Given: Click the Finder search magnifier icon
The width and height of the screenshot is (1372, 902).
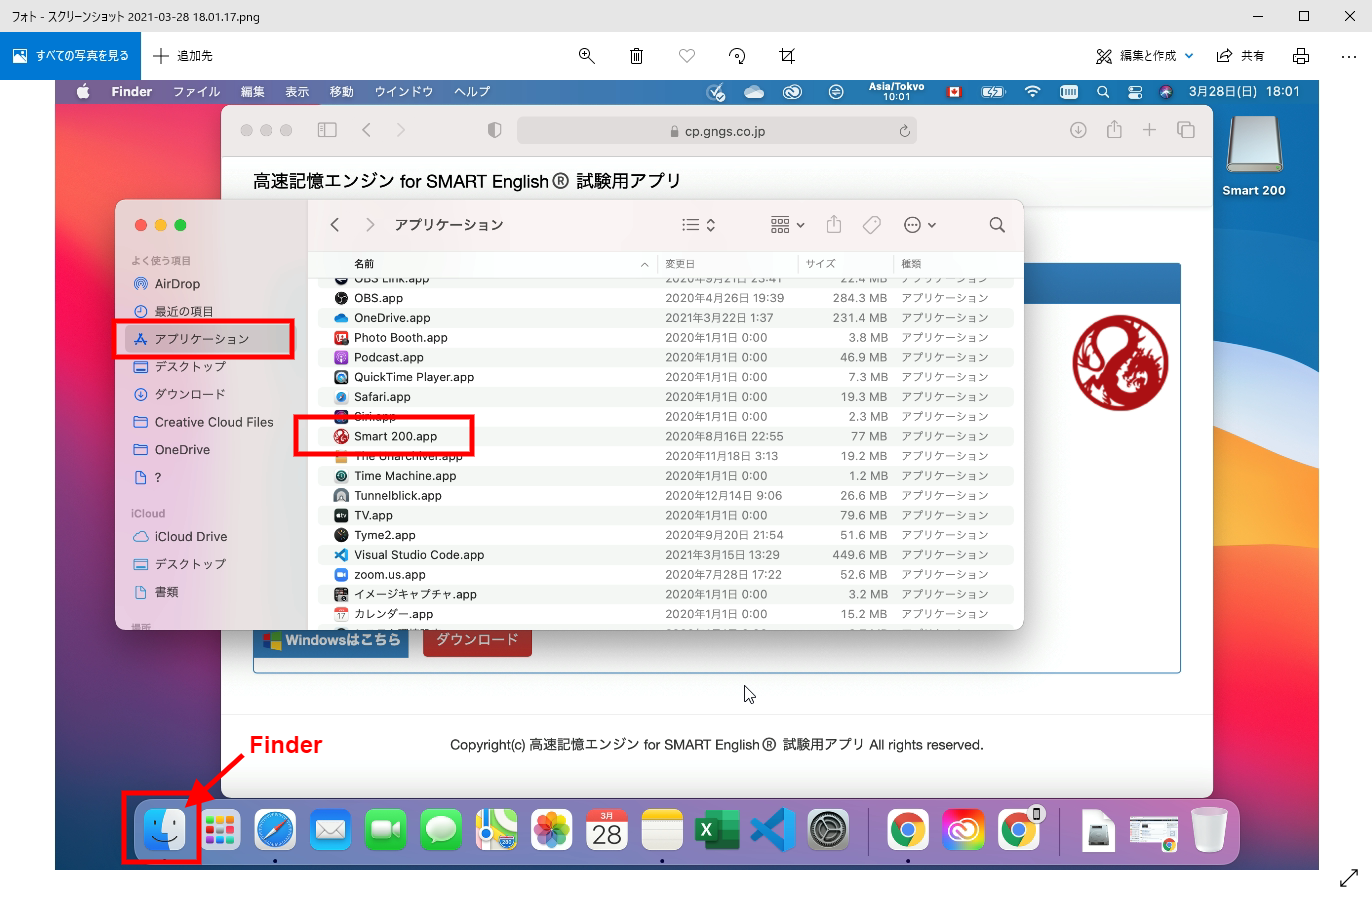Looking at the screenshot, I should tap(997, 225).
